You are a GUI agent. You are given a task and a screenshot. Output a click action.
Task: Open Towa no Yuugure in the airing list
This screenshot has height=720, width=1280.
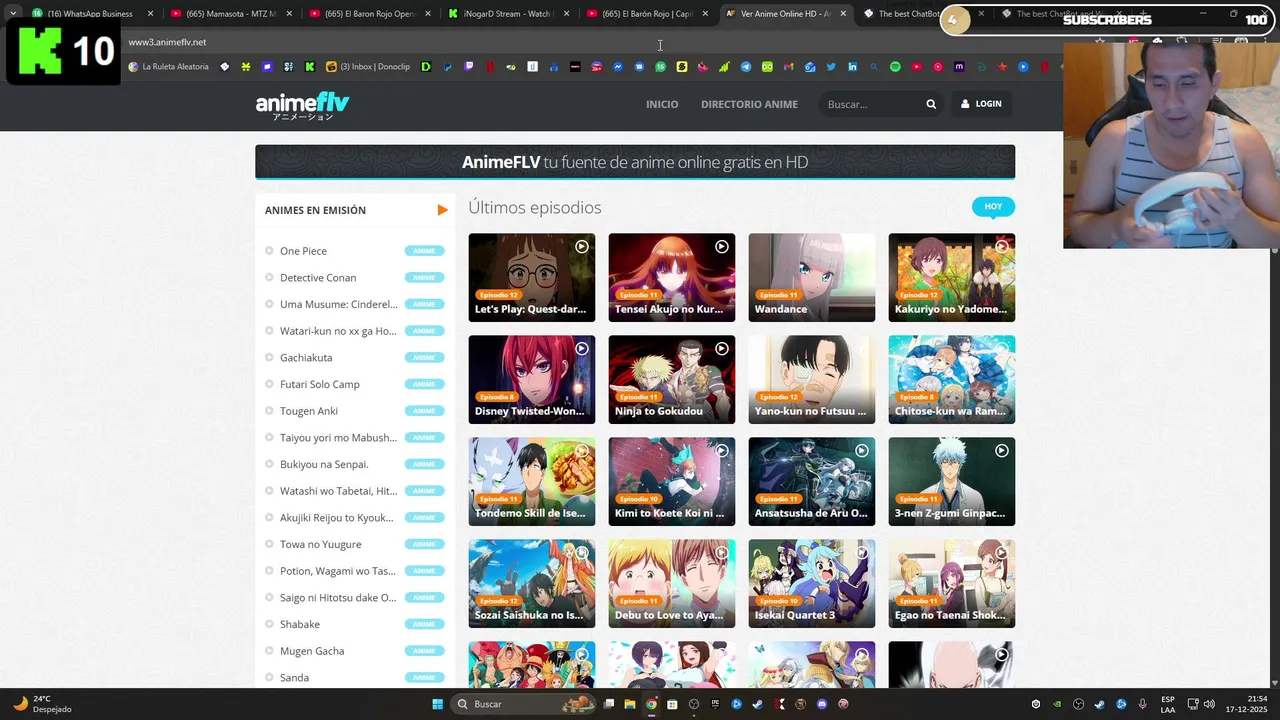coord(321,544)
